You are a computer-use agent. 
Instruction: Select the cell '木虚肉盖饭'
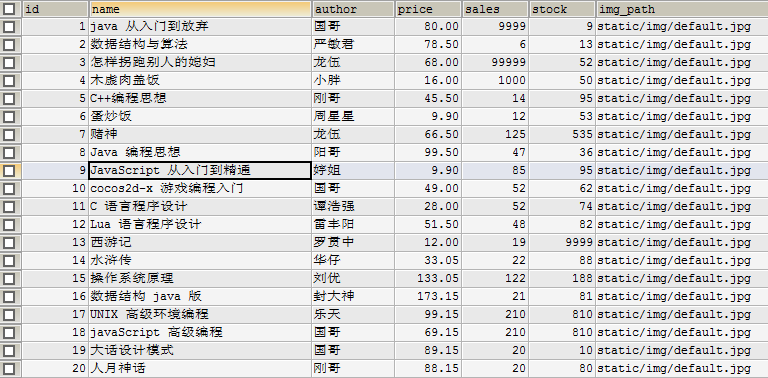[200, 80]
